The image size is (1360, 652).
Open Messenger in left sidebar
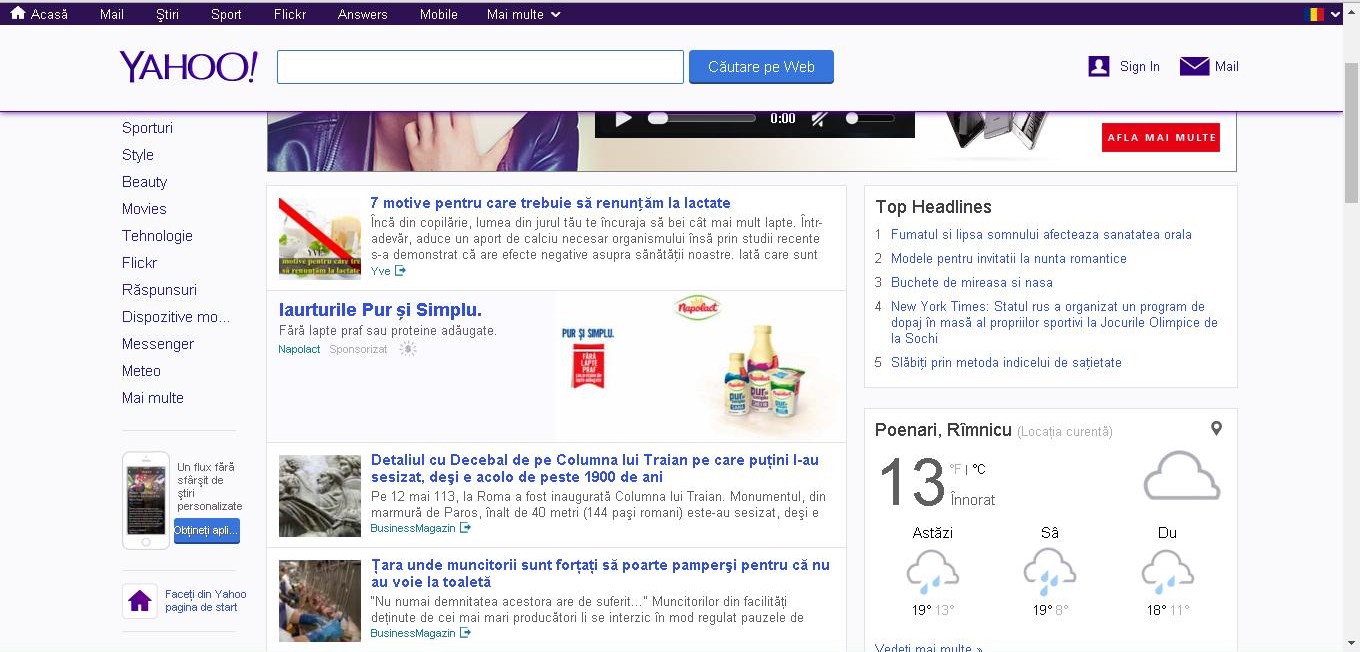[x=158, y=344]
